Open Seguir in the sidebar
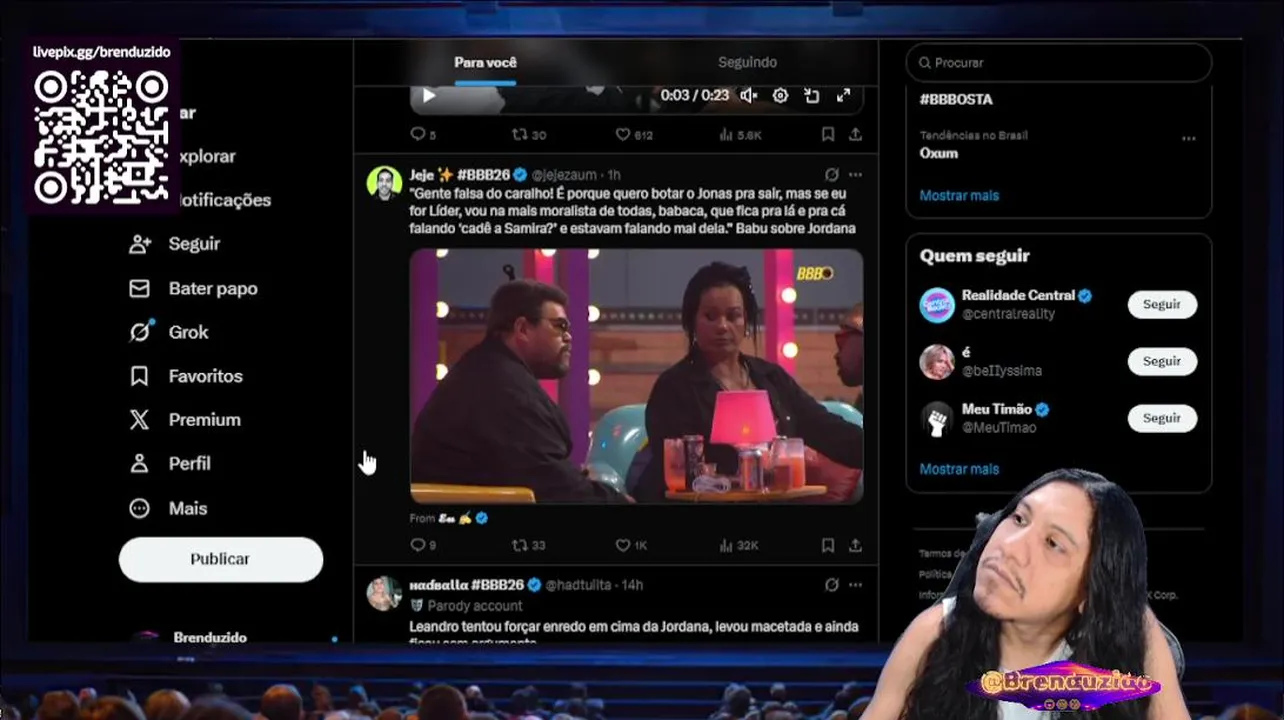The height and width of the screenshot is (720, 1284). click(175, 244)
